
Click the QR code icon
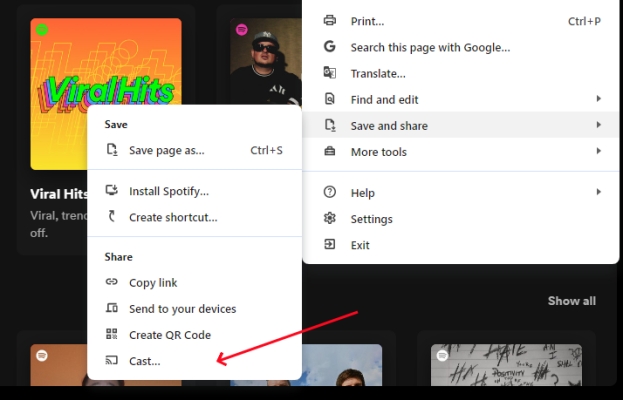pyautogui.click(x=112, y=334)
